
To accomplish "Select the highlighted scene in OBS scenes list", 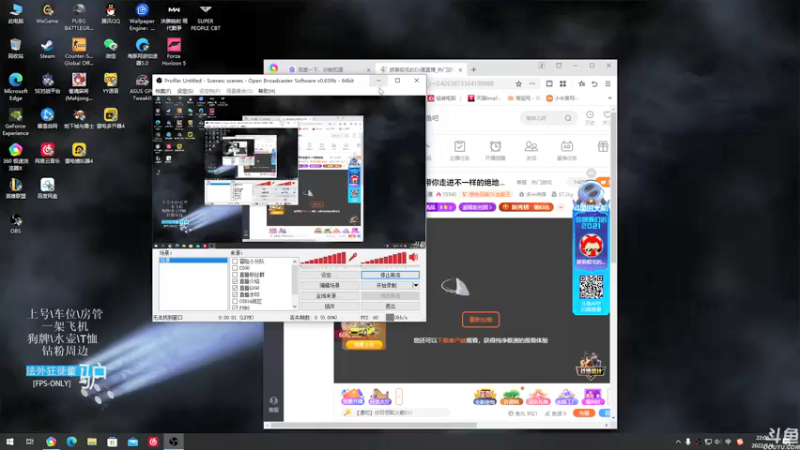I will pyautogui.click(x=193, y=260).
